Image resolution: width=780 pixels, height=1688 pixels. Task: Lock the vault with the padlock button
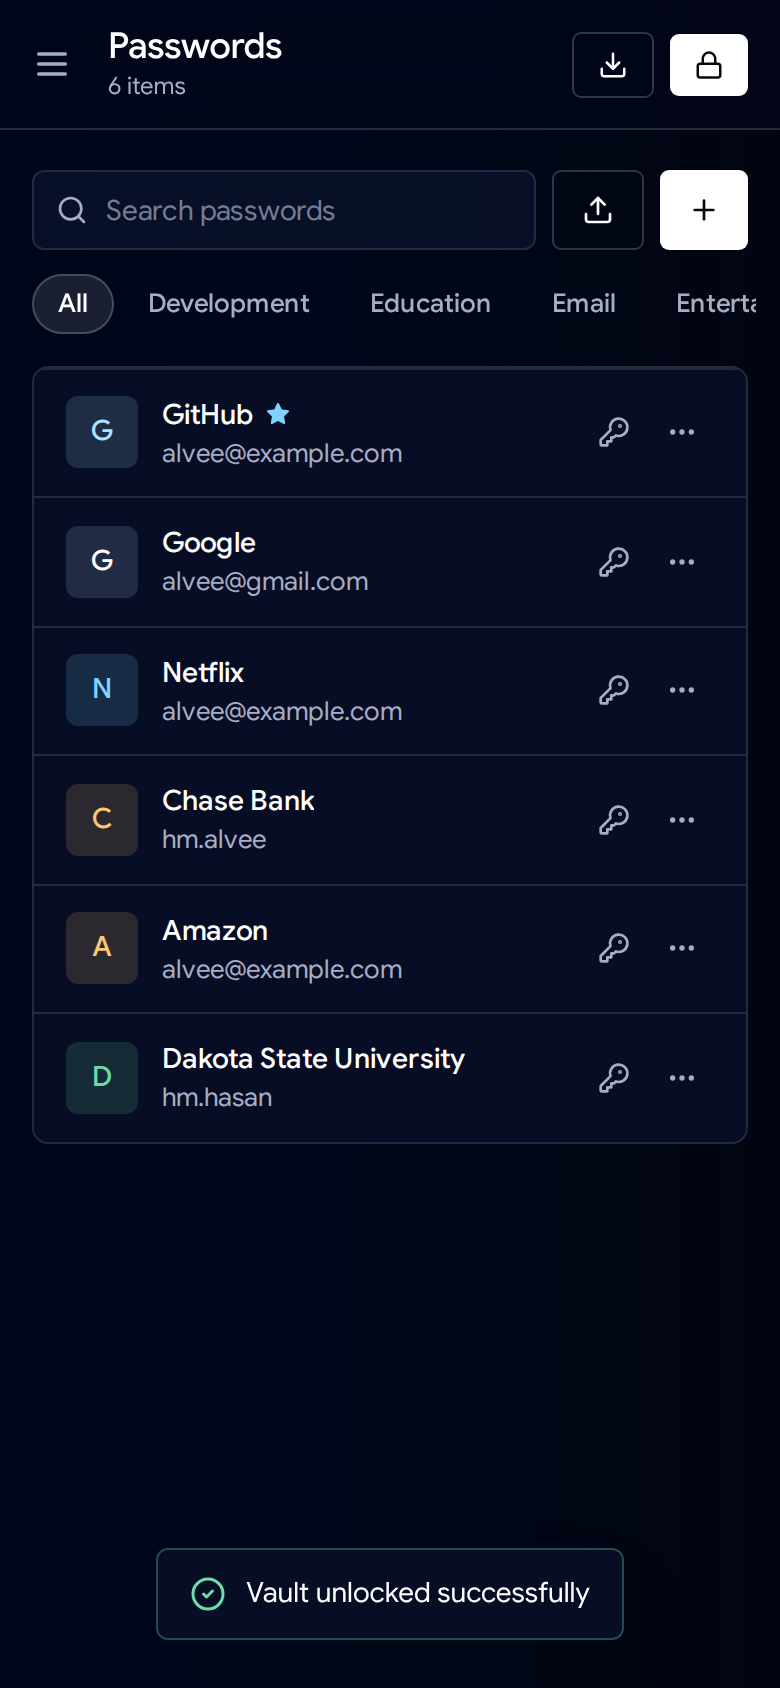tap(709, 65)
